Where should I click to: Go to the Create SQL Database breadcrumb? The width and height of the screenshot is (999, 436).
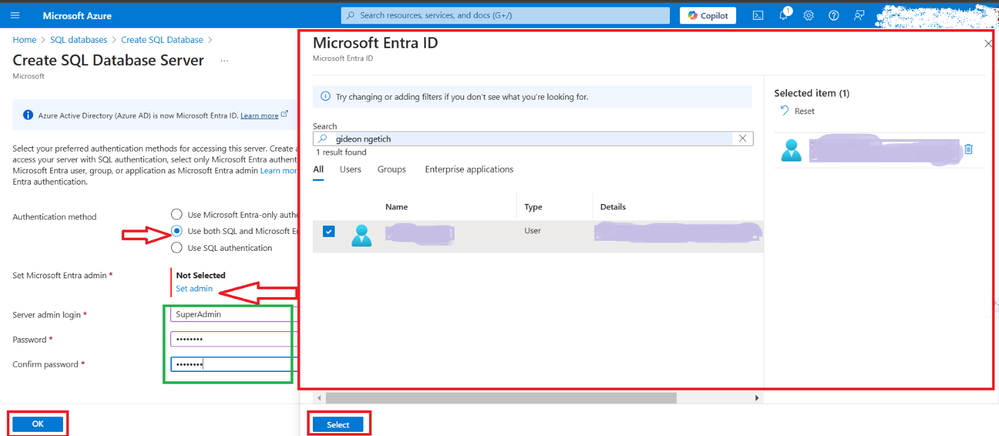point(162,40)
